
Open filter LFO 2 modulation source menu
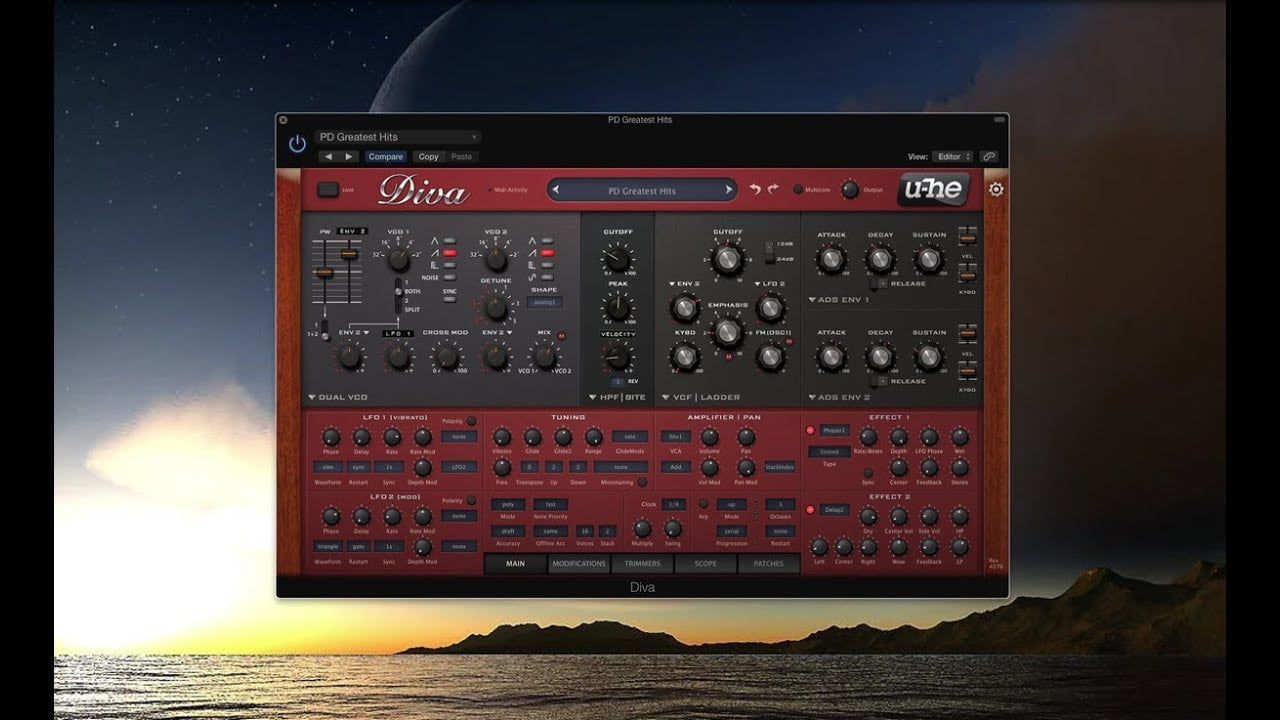[x=768, y=285]
